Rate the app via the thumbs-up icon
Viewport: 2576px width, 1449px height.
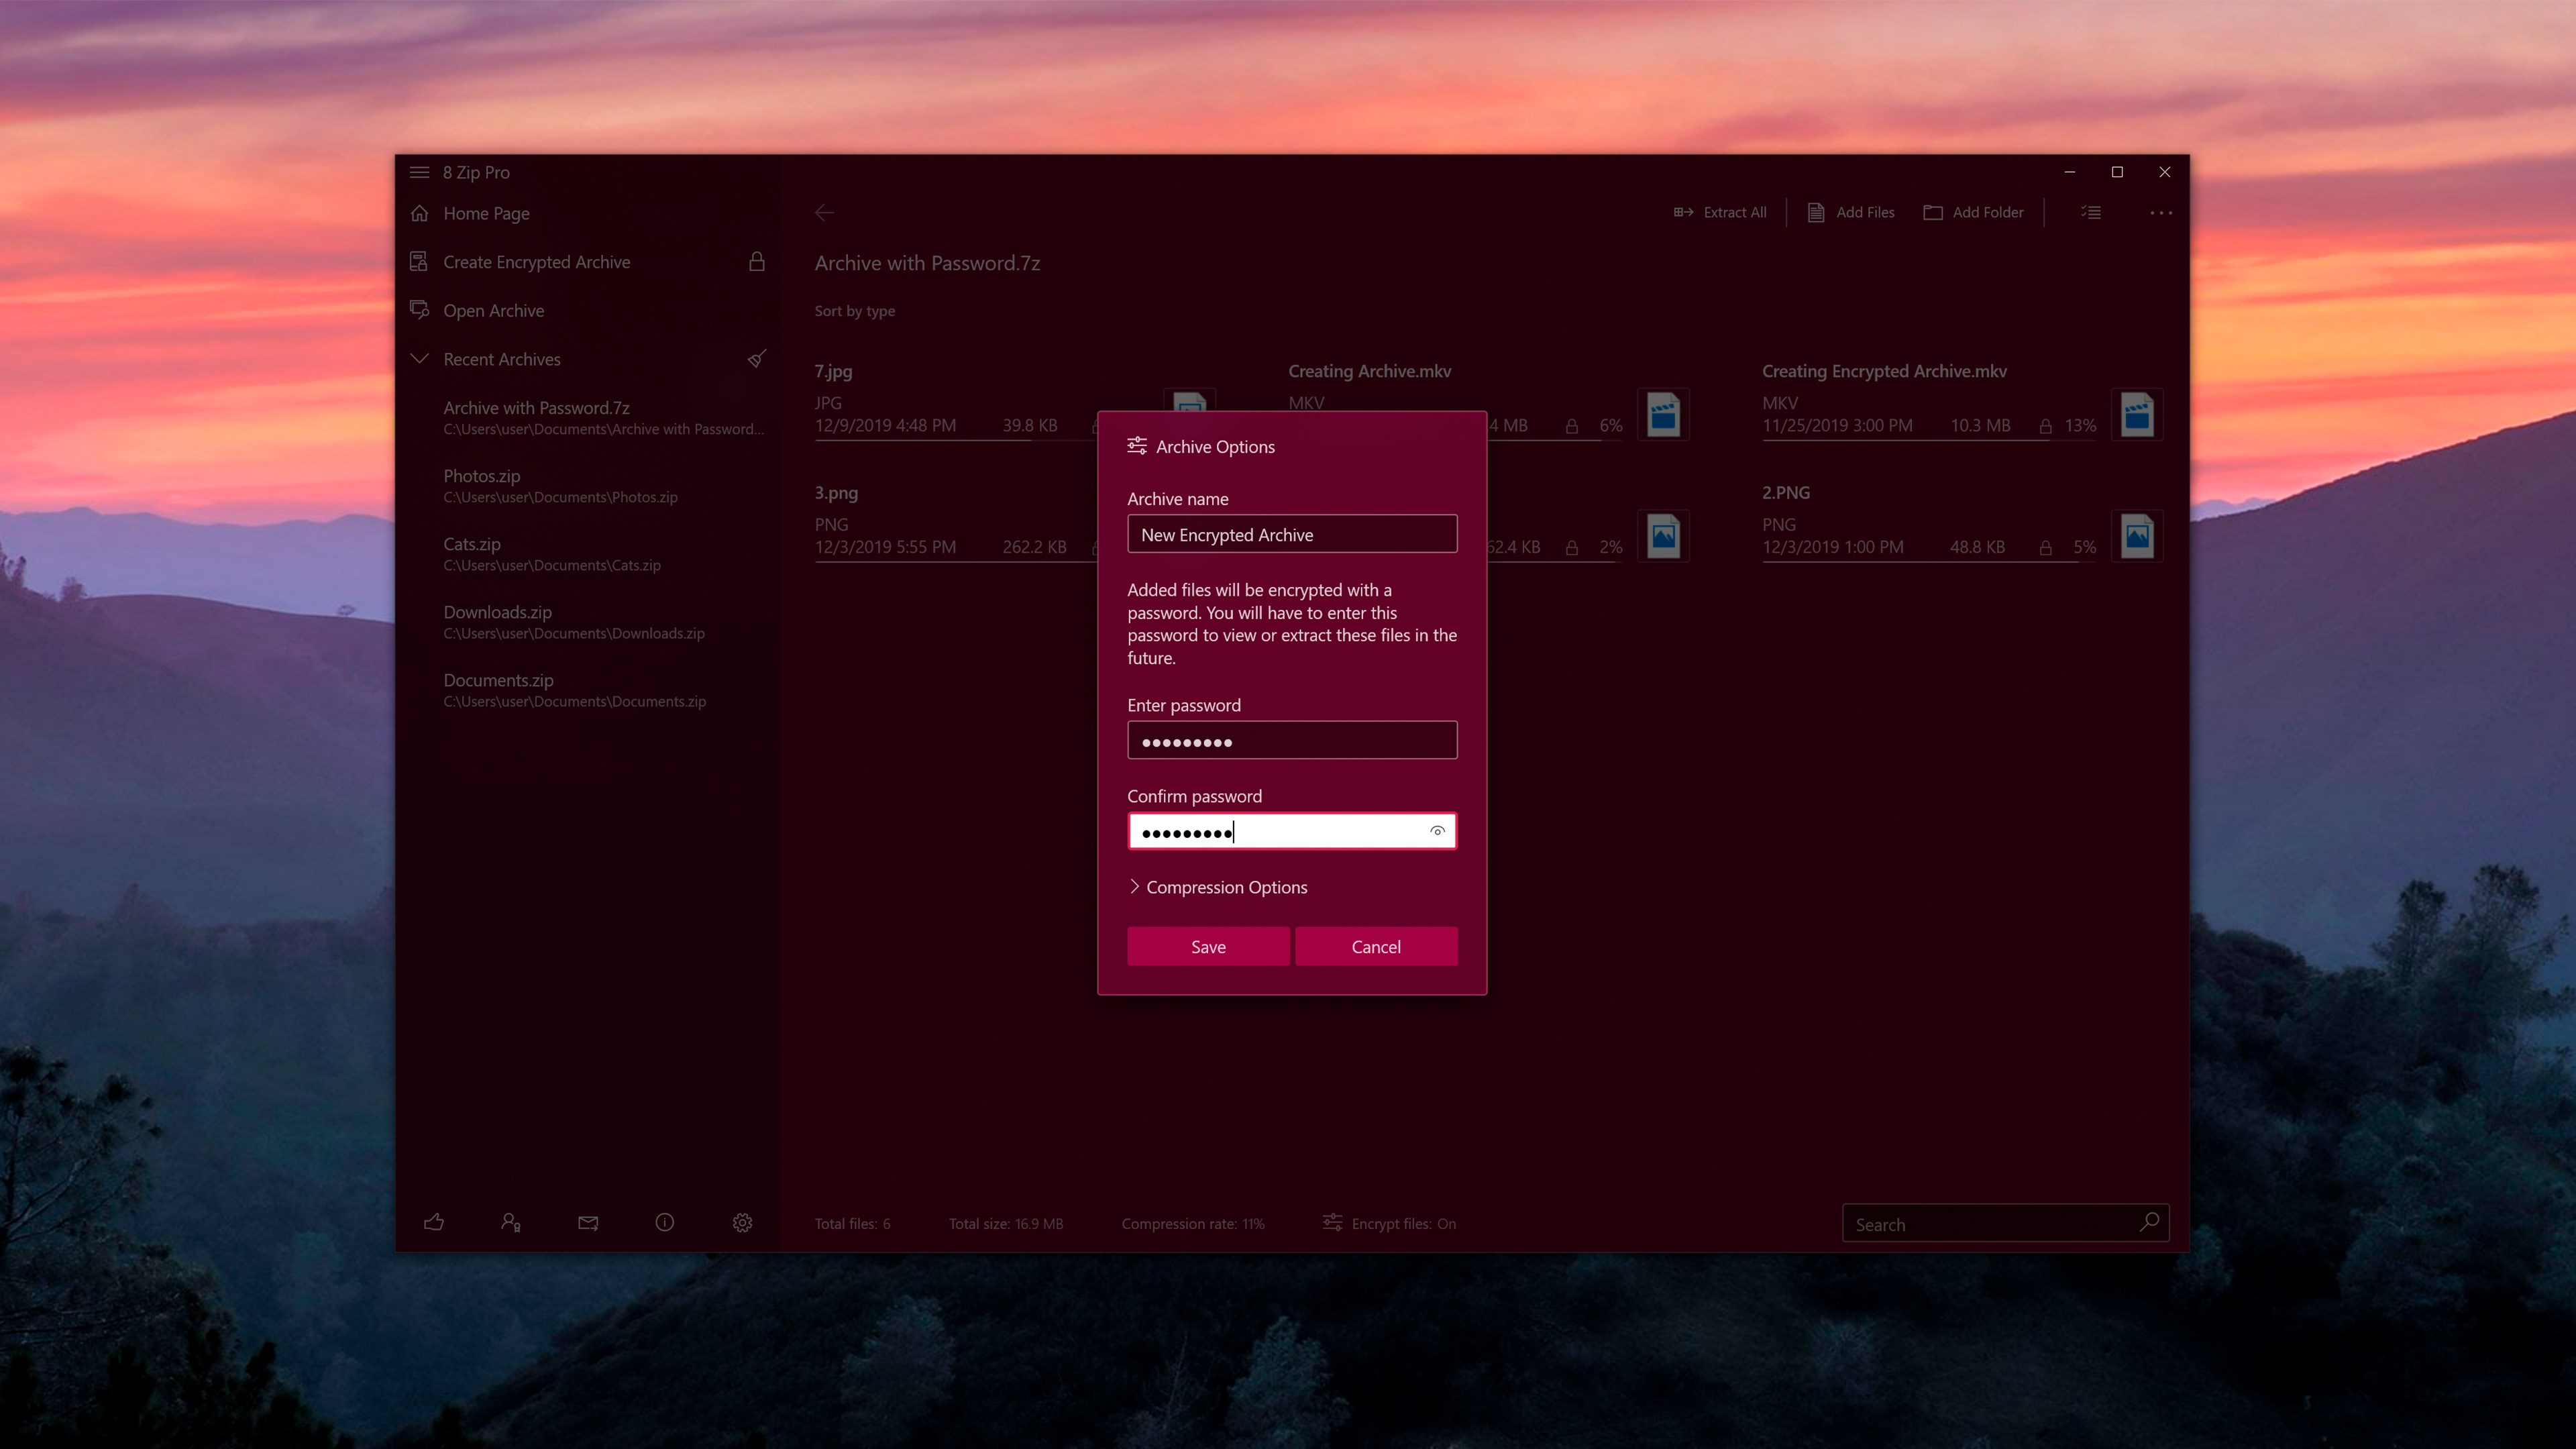point(434,1222)
